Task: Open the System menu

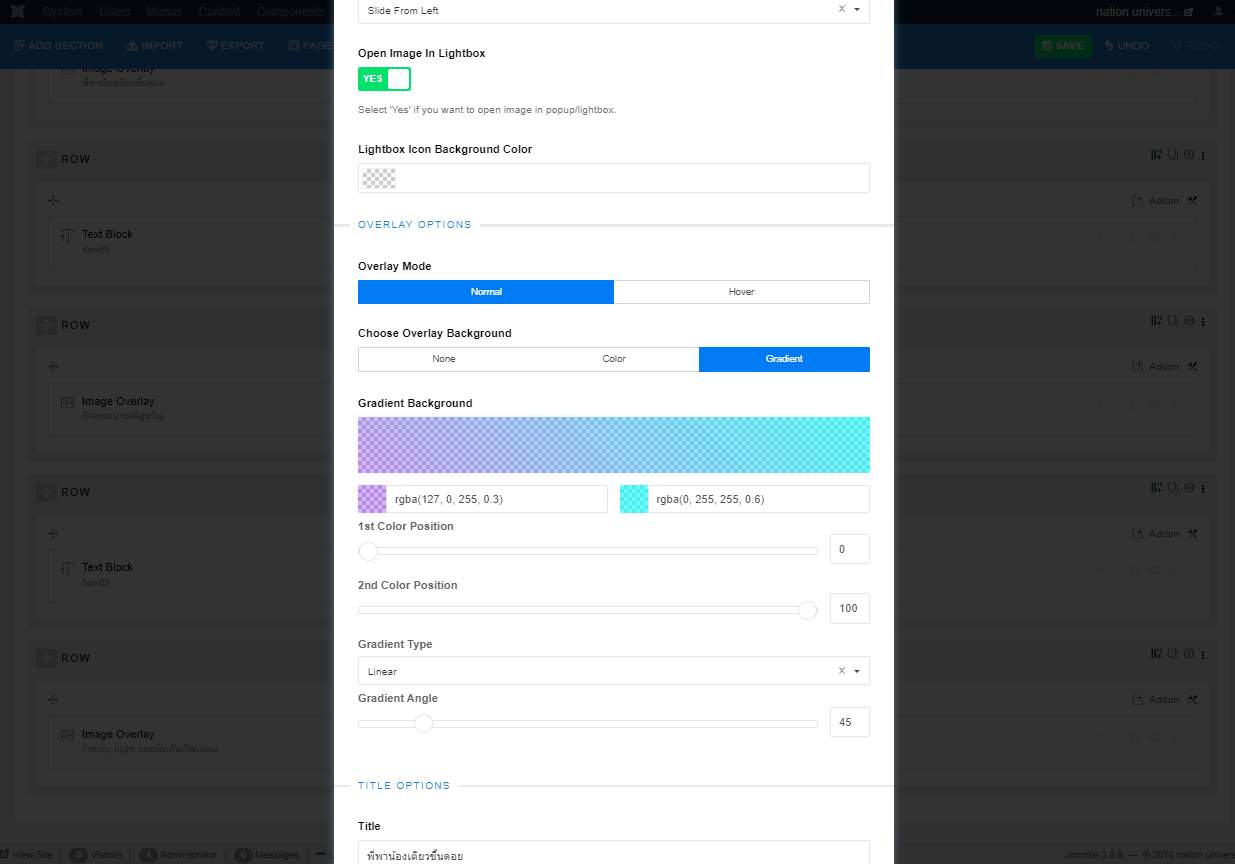Action: tap(62, 12)
